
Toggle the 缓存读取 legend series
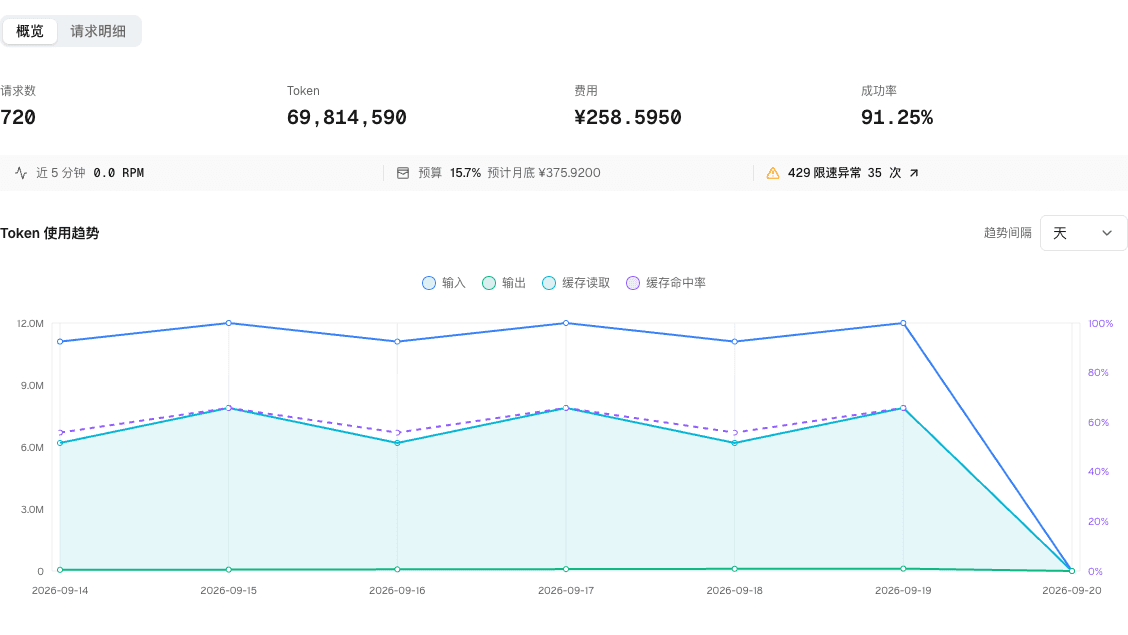[576, 283]
